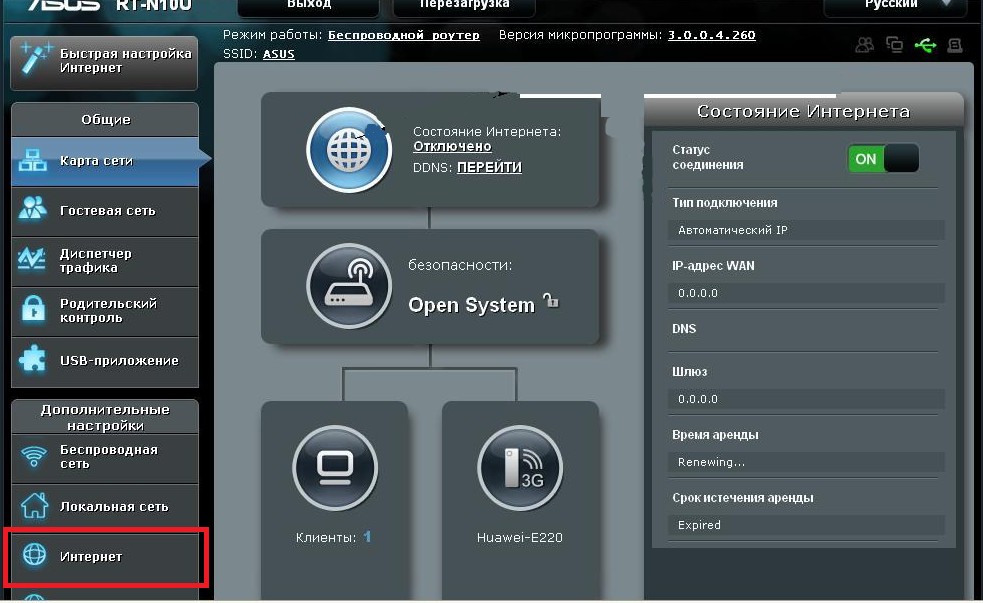Click the network copy status icon in header

point(895,45)
